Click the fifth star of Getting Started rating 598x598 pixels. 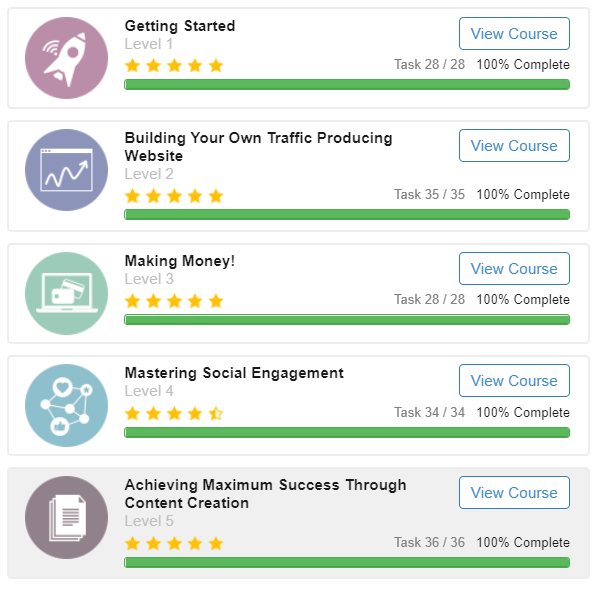[216, 65]
